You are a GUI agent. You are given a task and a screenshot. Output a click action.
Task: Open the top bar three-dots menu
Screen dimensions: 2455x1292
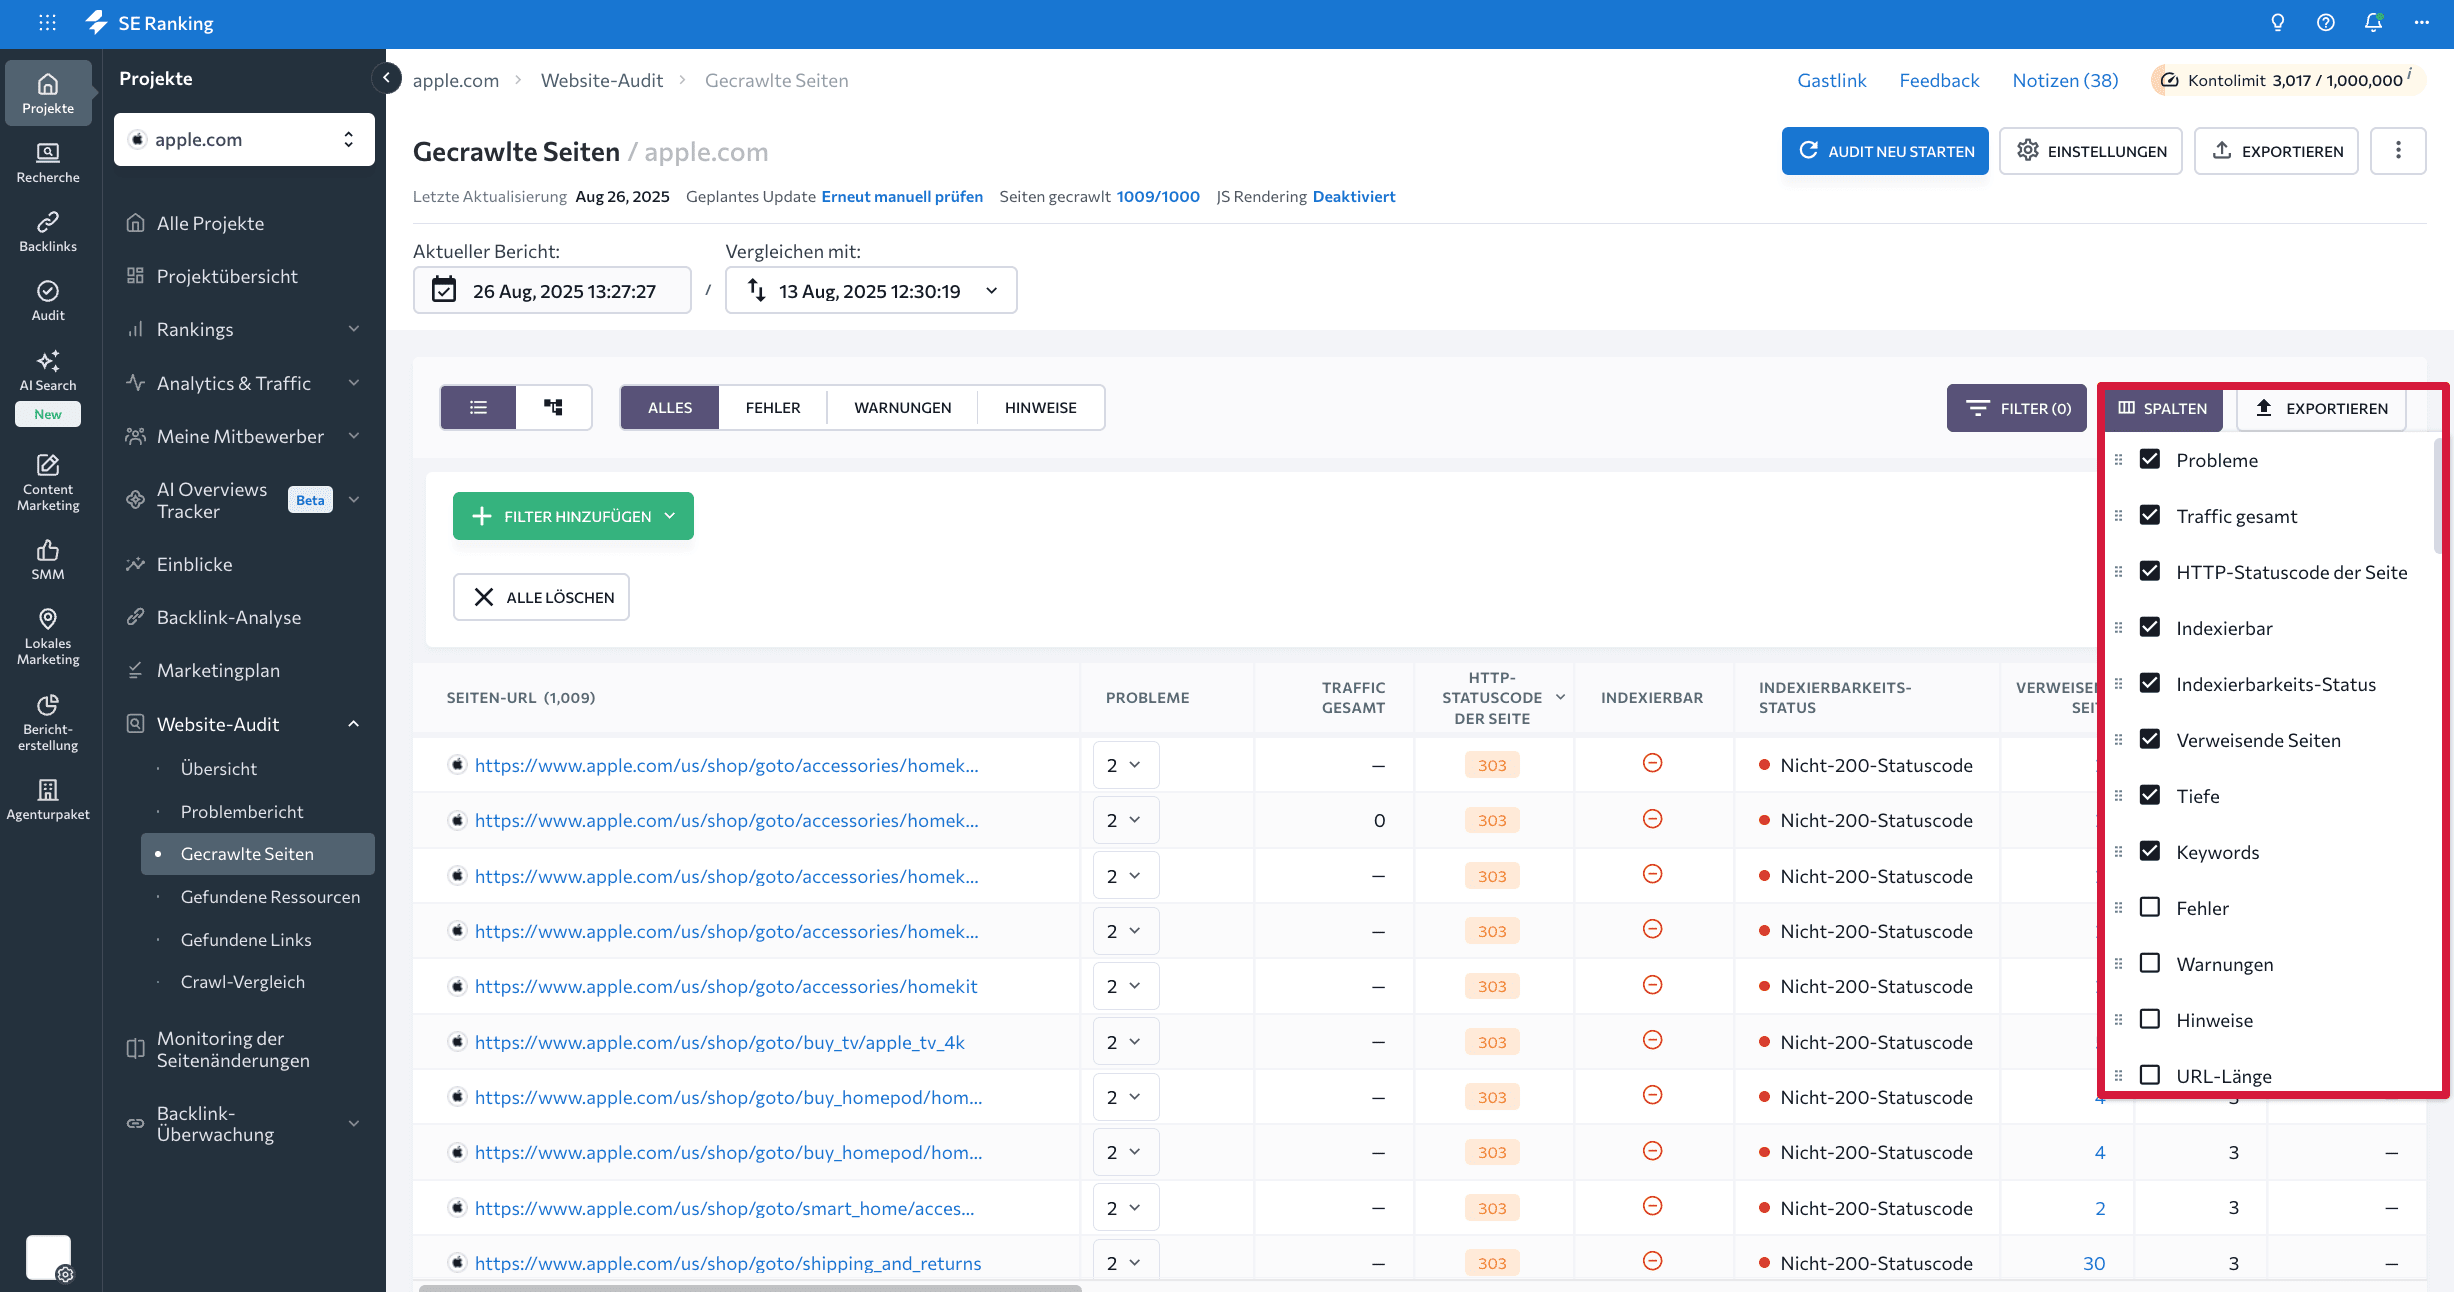(x=2422, y=22)
